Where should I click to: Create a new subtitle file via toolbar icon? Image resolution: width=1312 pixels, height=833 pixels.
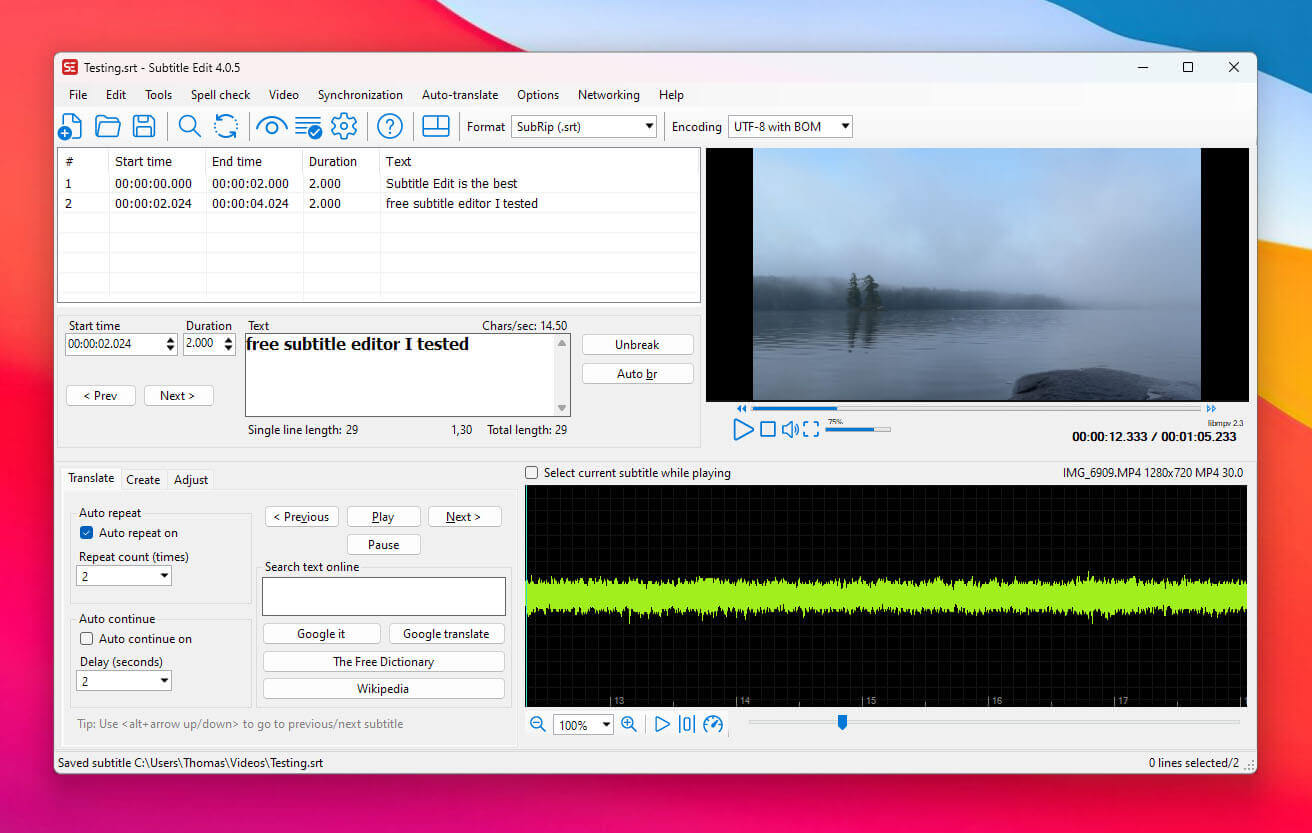coord(70,127)
